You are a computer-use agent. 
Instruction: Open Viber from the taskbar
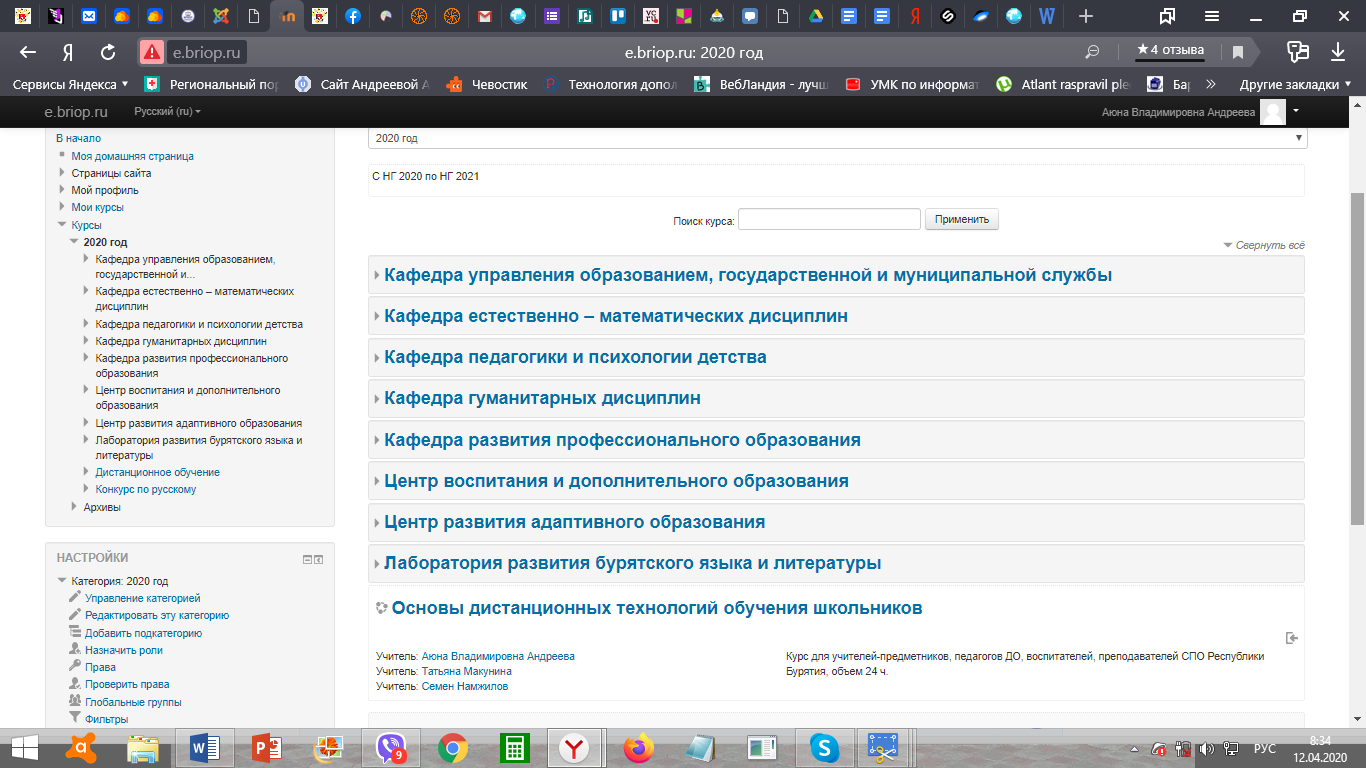point(391,747)
